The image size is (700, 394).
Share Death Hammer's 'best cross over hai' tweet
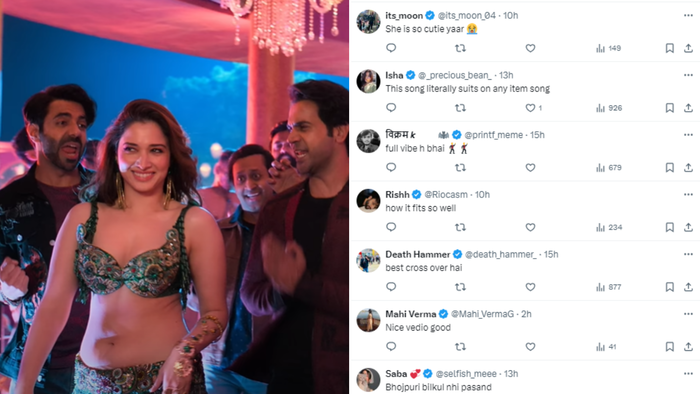coord(688,287)
